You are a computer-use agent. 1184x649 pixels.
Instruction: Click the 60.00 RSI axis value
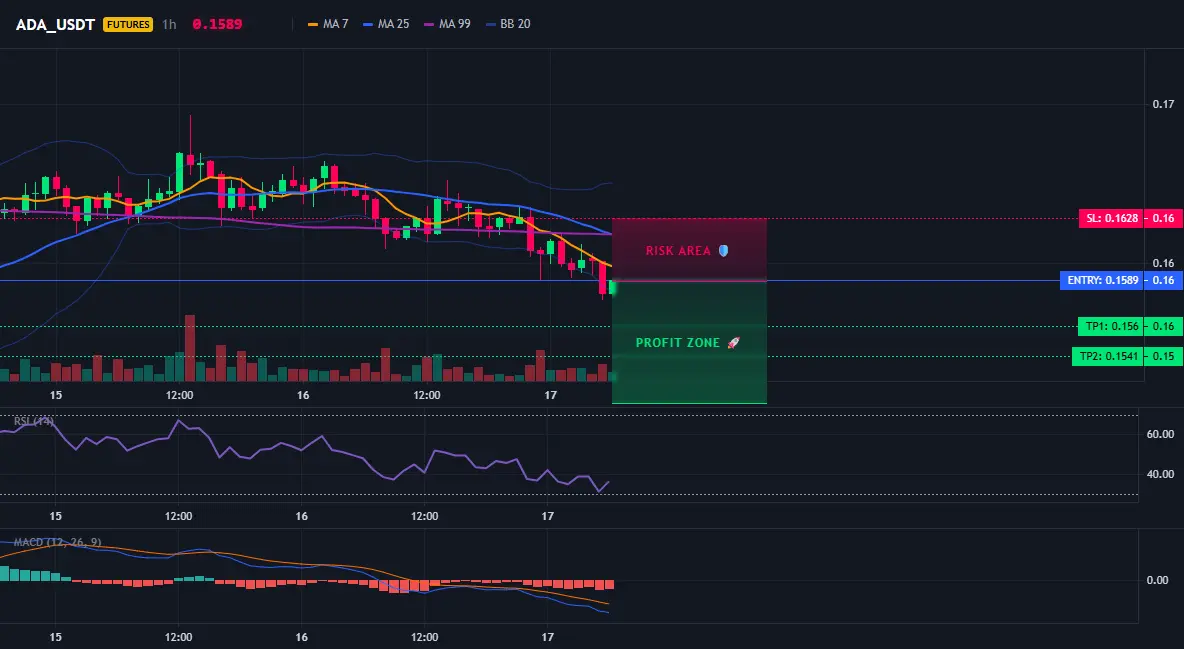point(1161,434)
